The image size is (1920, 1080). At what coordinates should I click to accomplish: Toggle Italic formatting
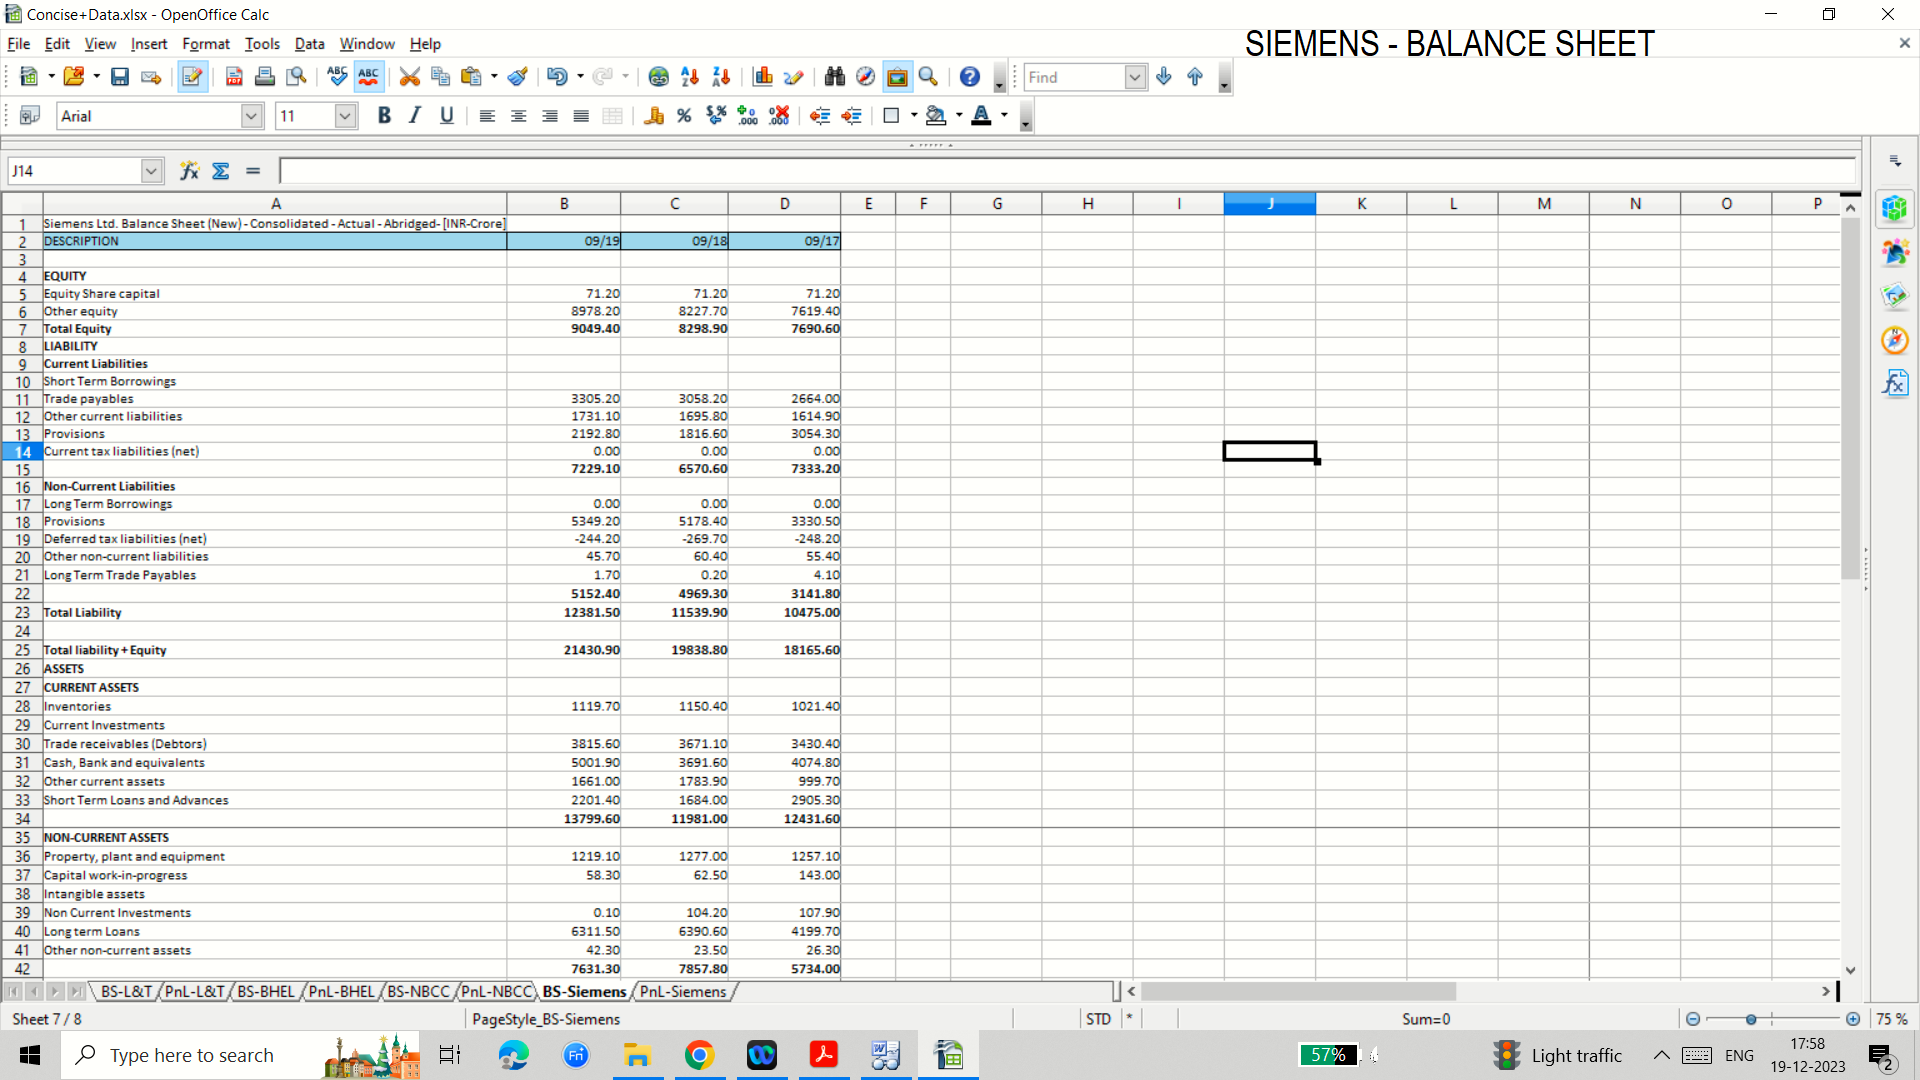[x=415, y=116]
